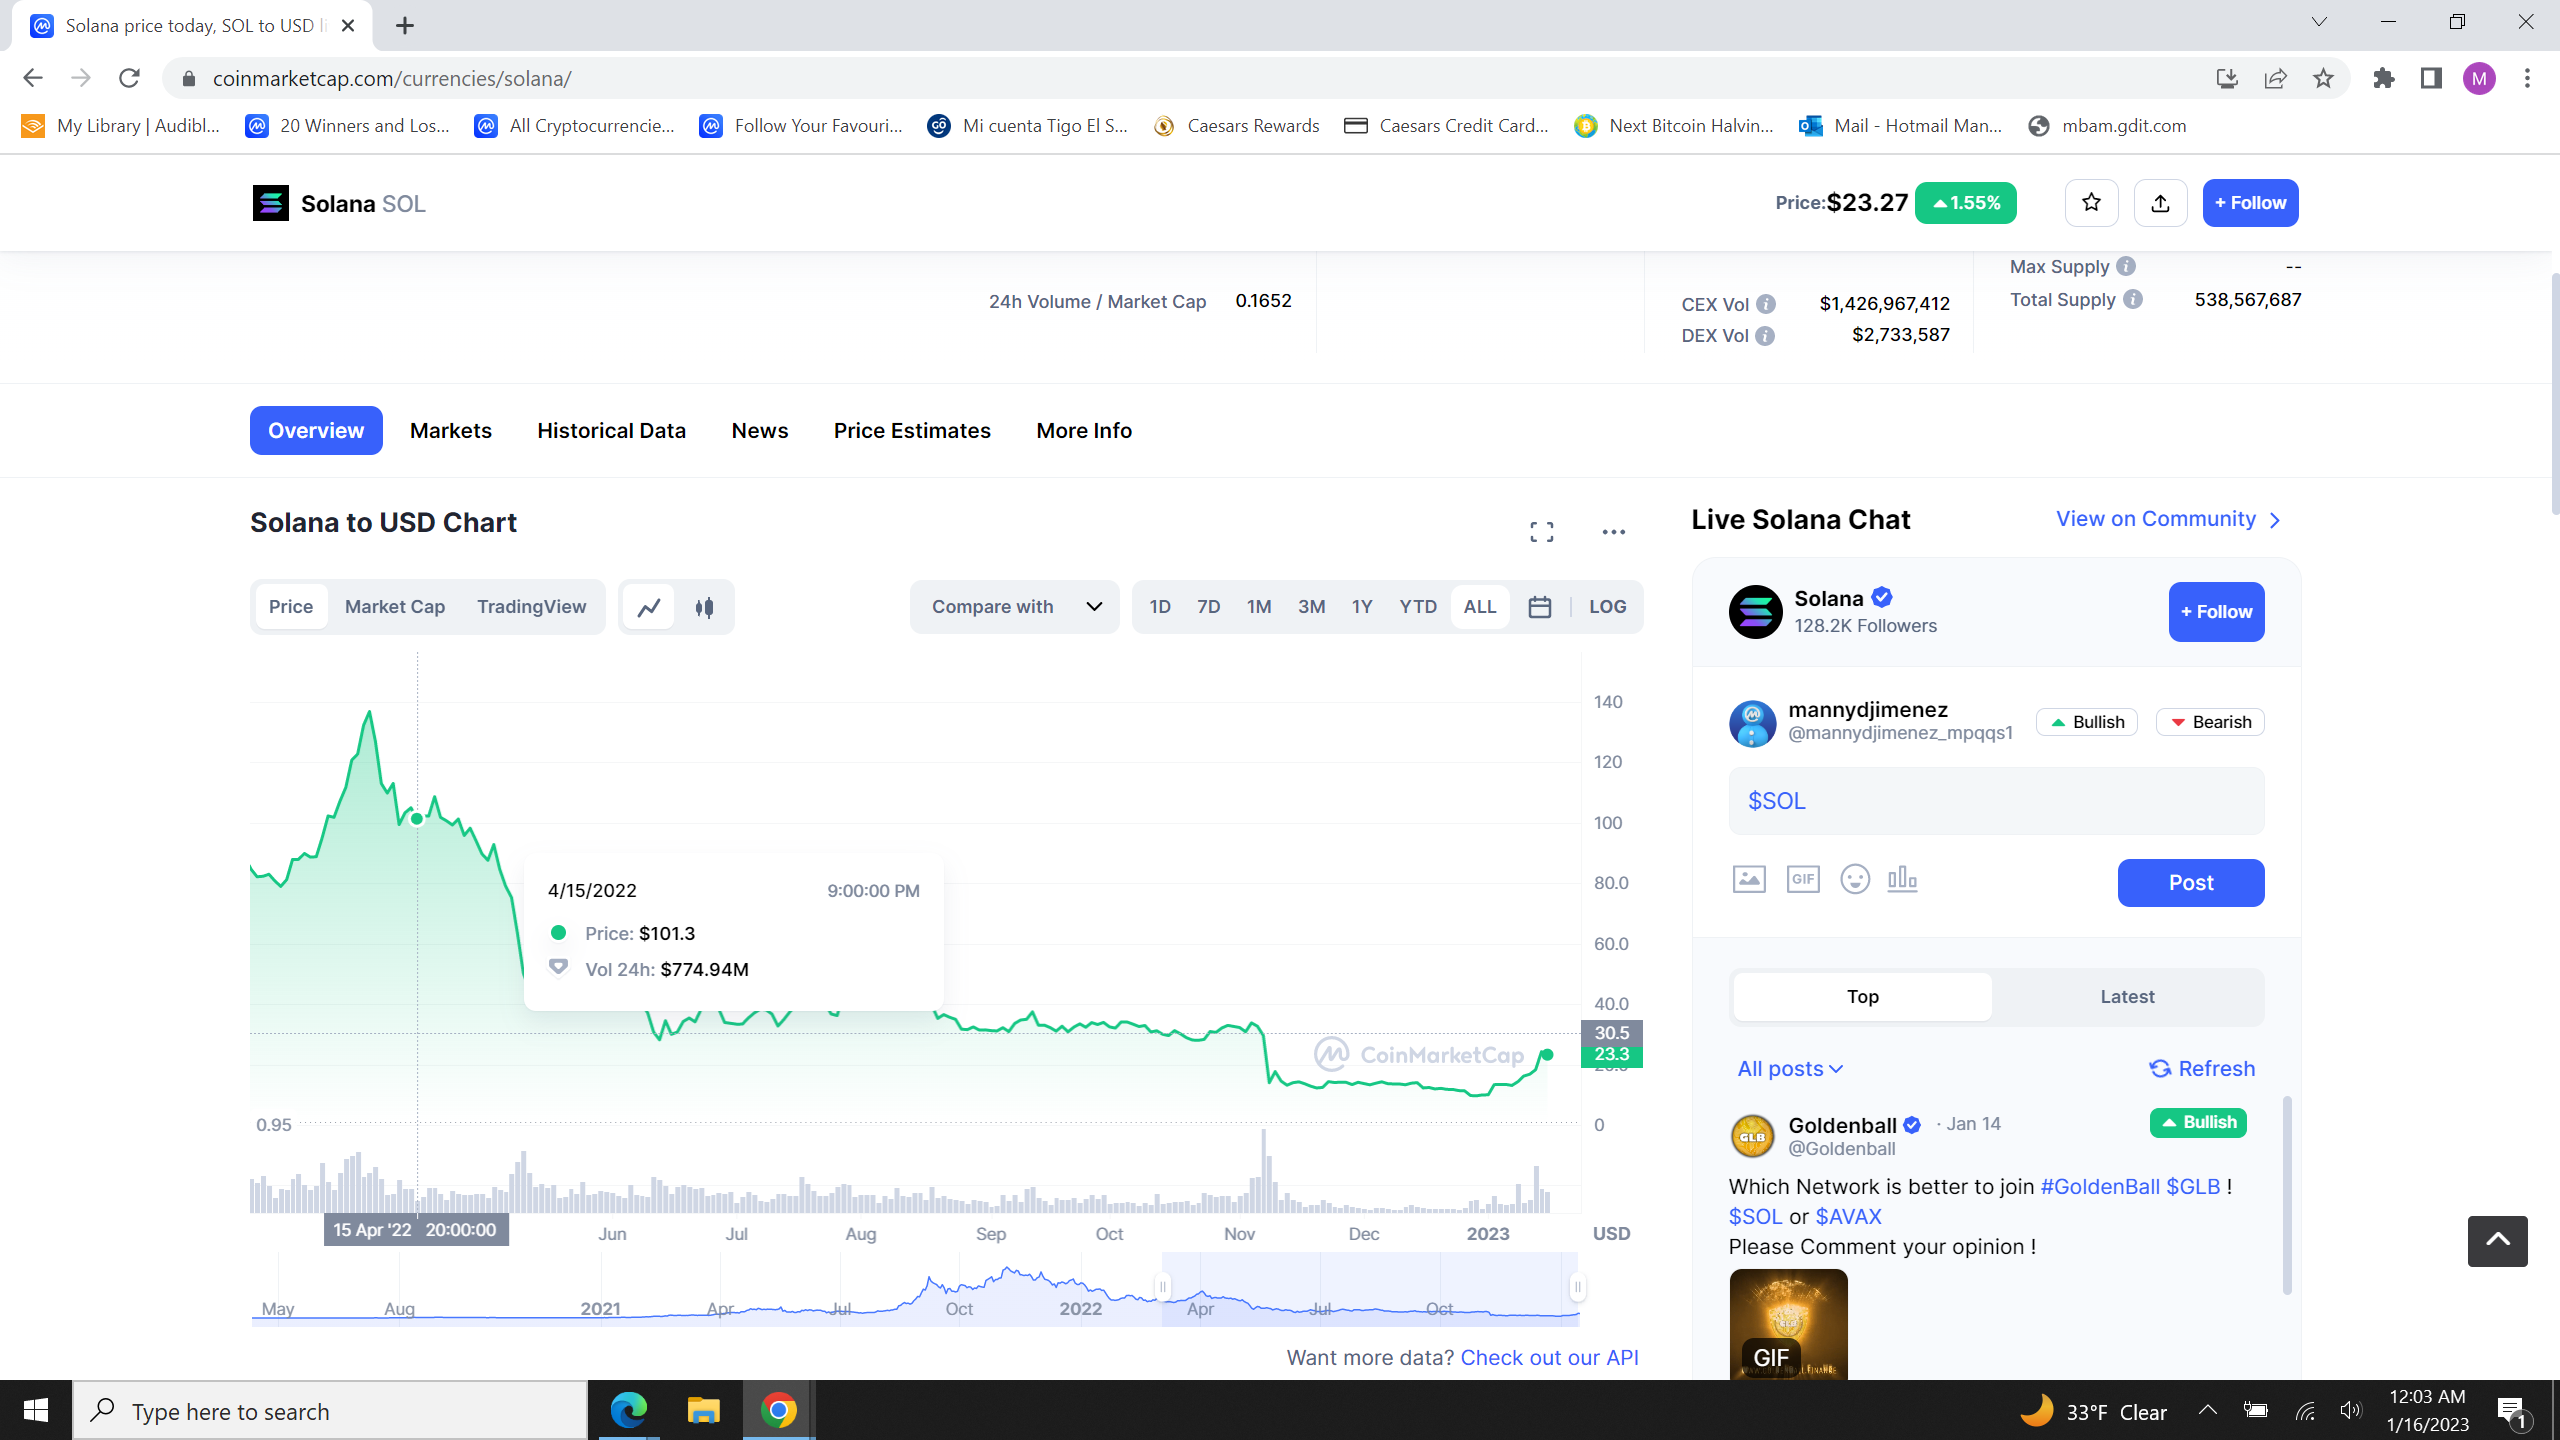Click the Total Supply info icon

2133,299
